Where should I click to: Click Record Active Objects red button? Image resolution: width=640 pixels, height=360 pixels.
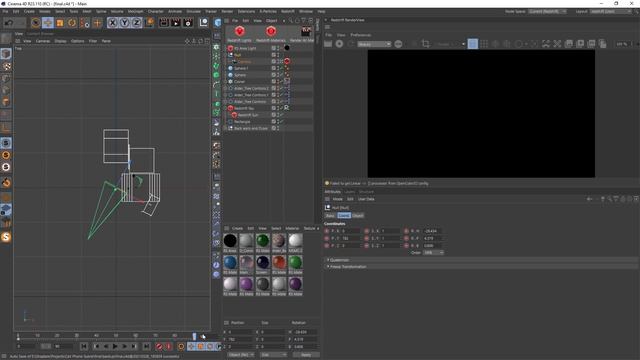tap(159, 347)
